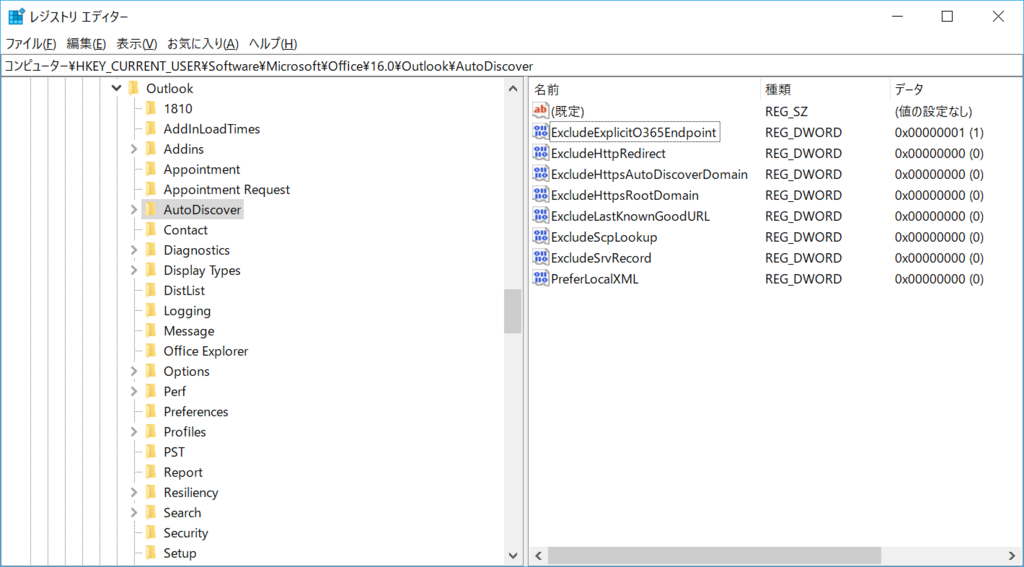The image size is (1024, 567).
Task: Open the ヘルプ(H) menu
Action: pyautogui.click(x=273, y=44)
